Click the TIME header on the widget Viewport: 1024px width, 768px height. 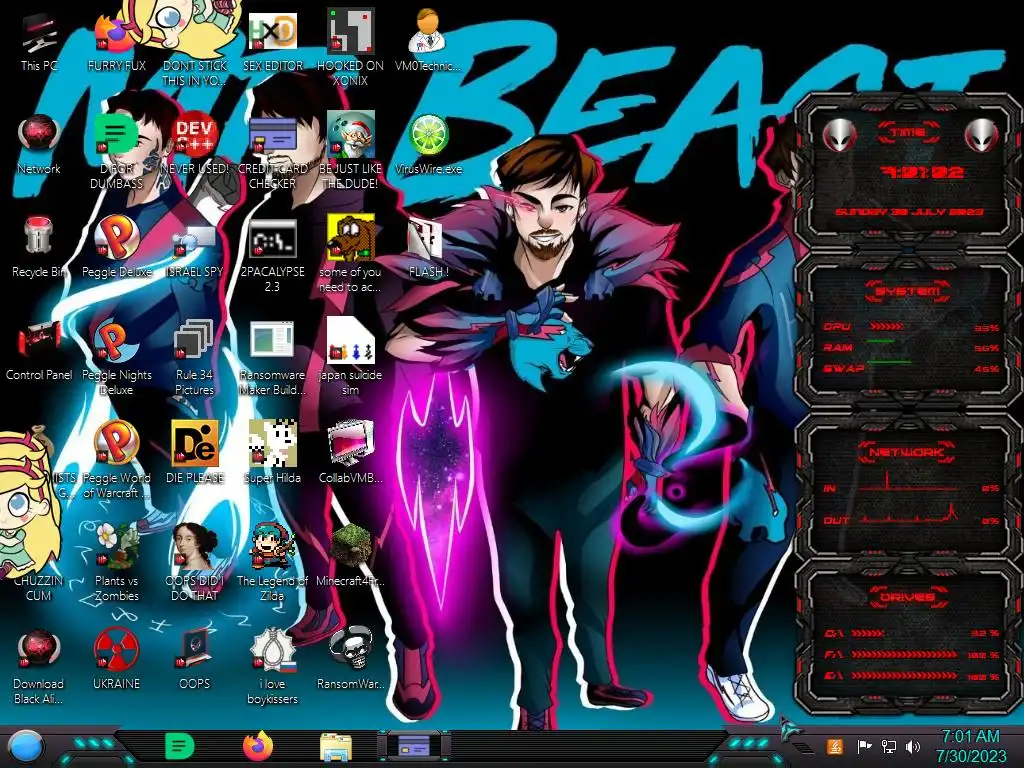click(x=908, y=133)
